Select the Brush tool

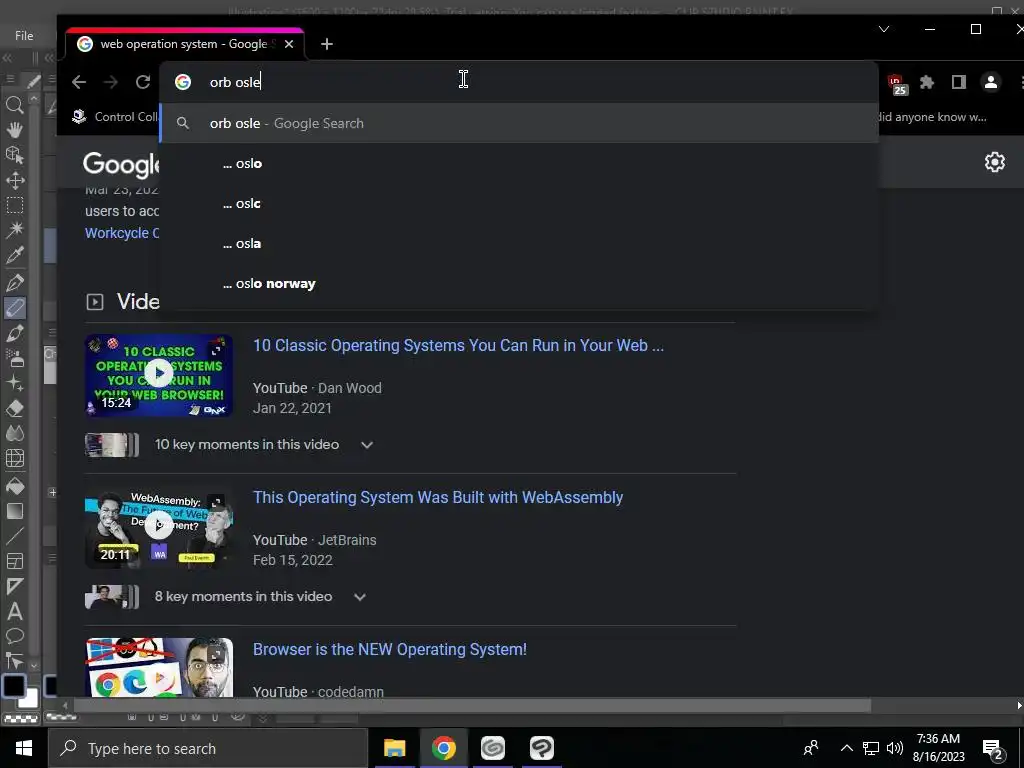coord(14,333)
